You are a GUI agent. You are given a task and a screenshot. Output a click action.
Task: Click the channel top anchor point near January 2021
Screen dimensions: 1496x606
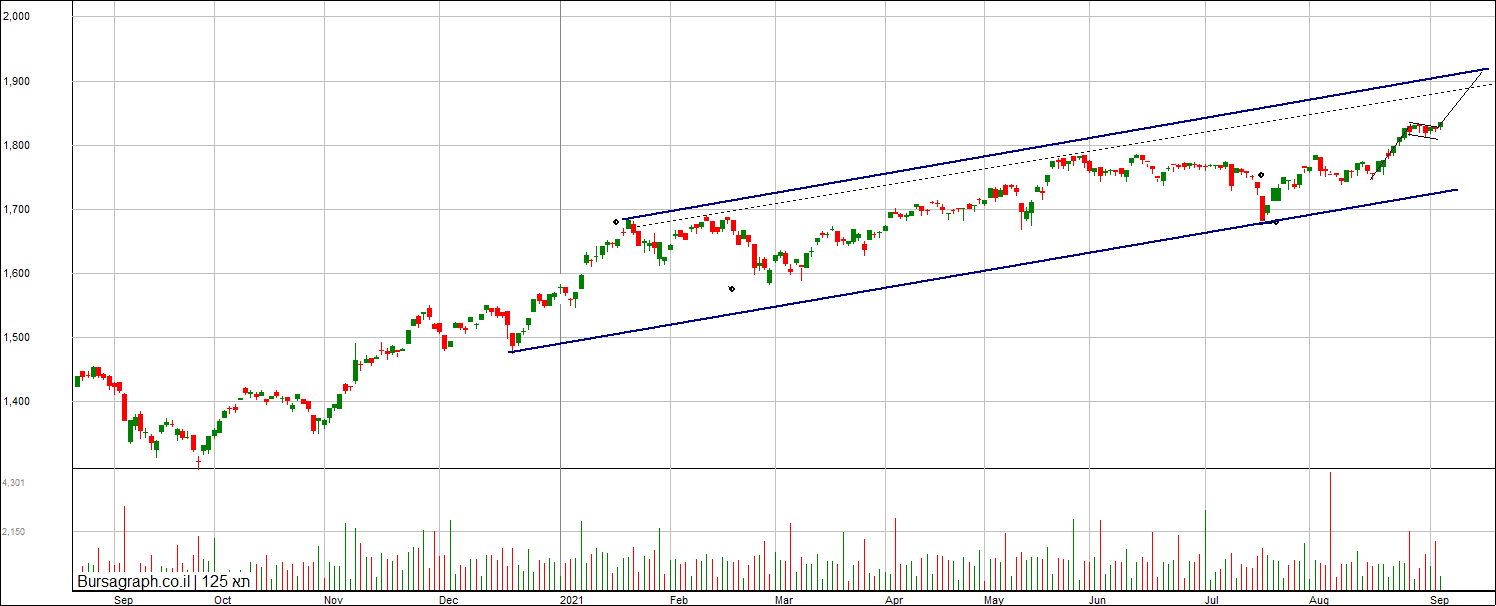coord(616,221)
